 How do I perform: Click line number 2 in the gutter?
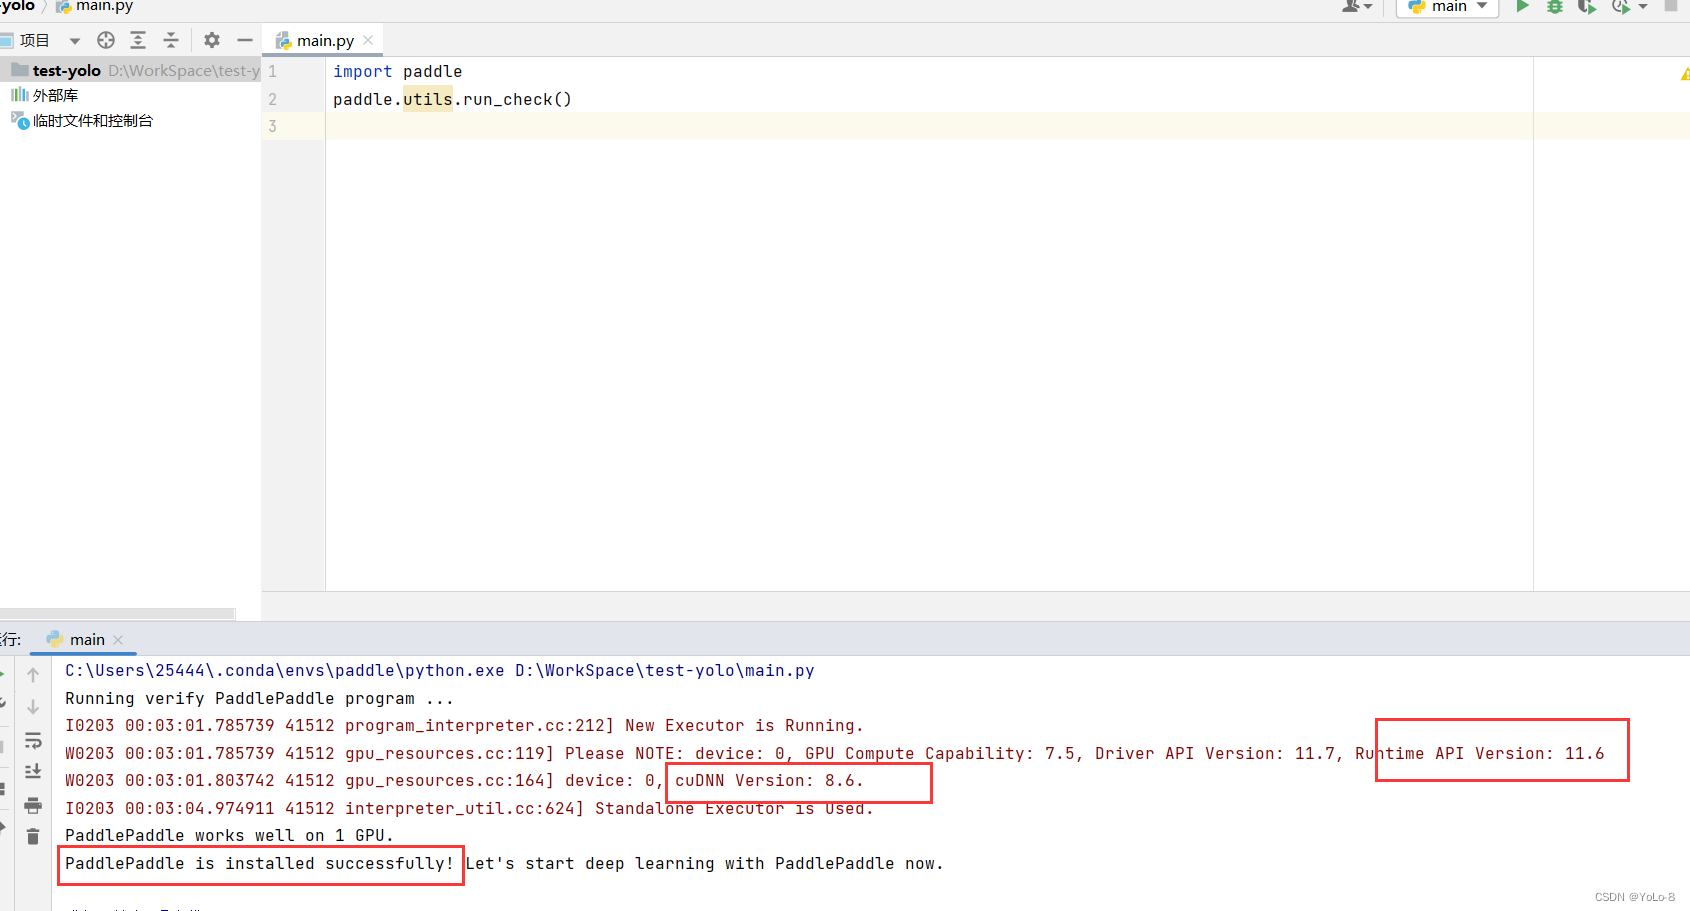(272, 99)
